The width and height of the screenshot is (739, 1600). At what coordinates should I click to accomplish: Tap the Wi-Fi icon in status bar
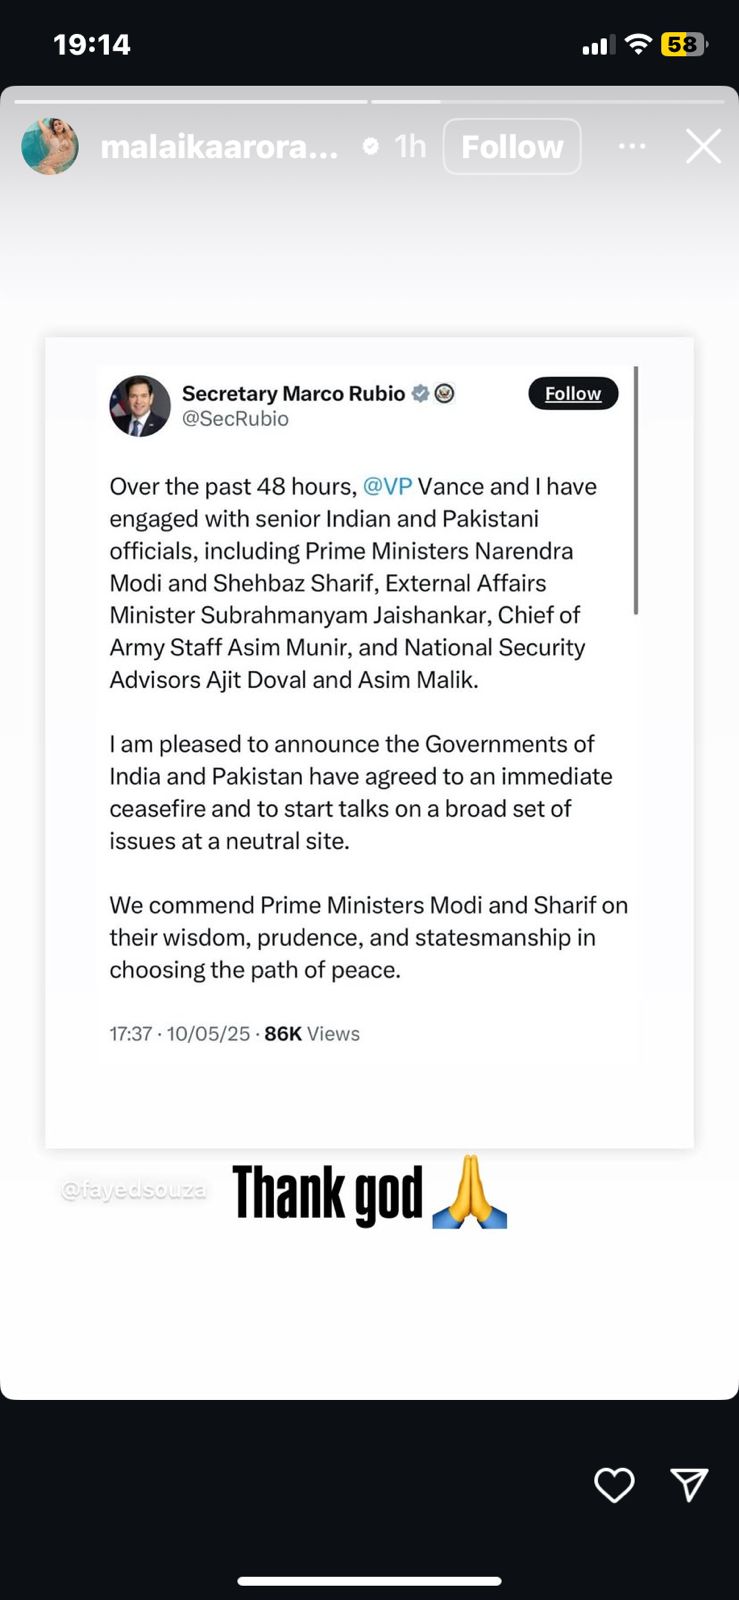coord(638,44)
